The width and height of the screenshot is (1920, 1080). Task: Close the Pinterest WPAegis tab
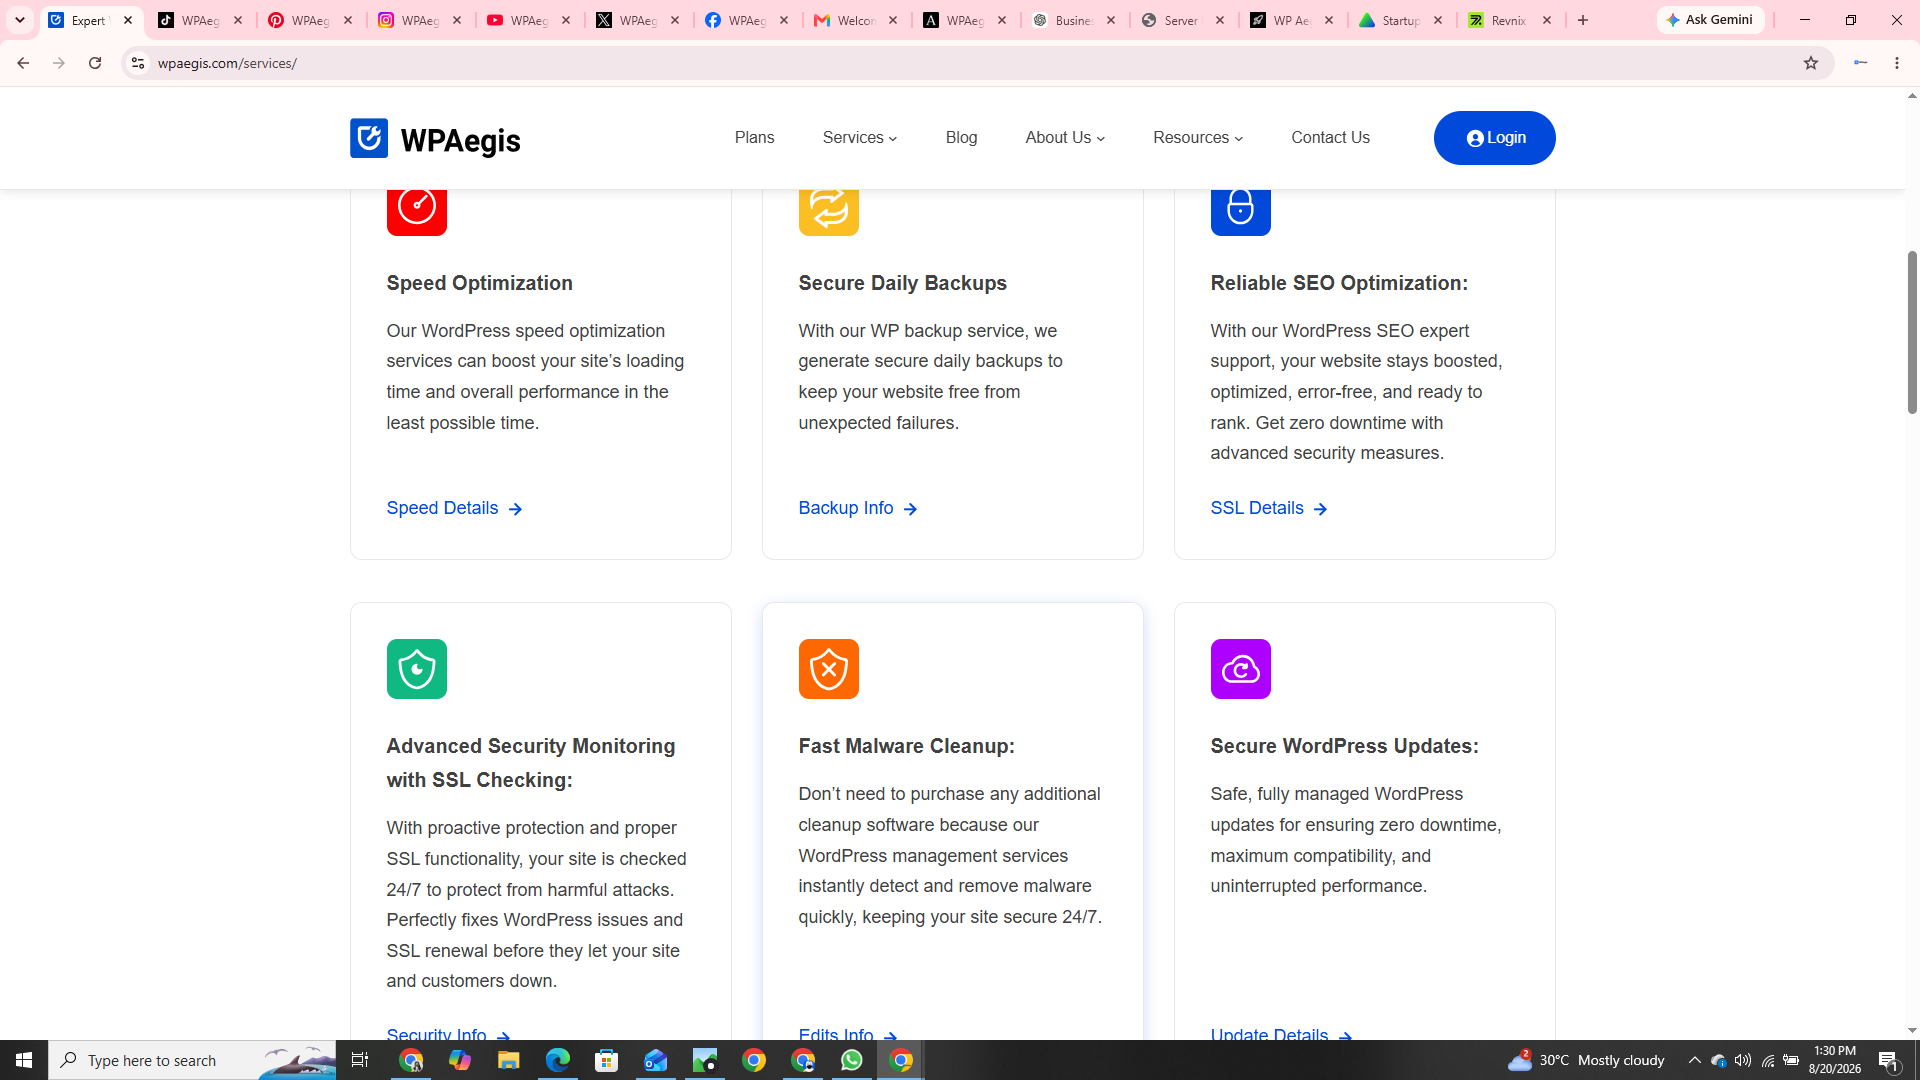click(x=348, y=20)
